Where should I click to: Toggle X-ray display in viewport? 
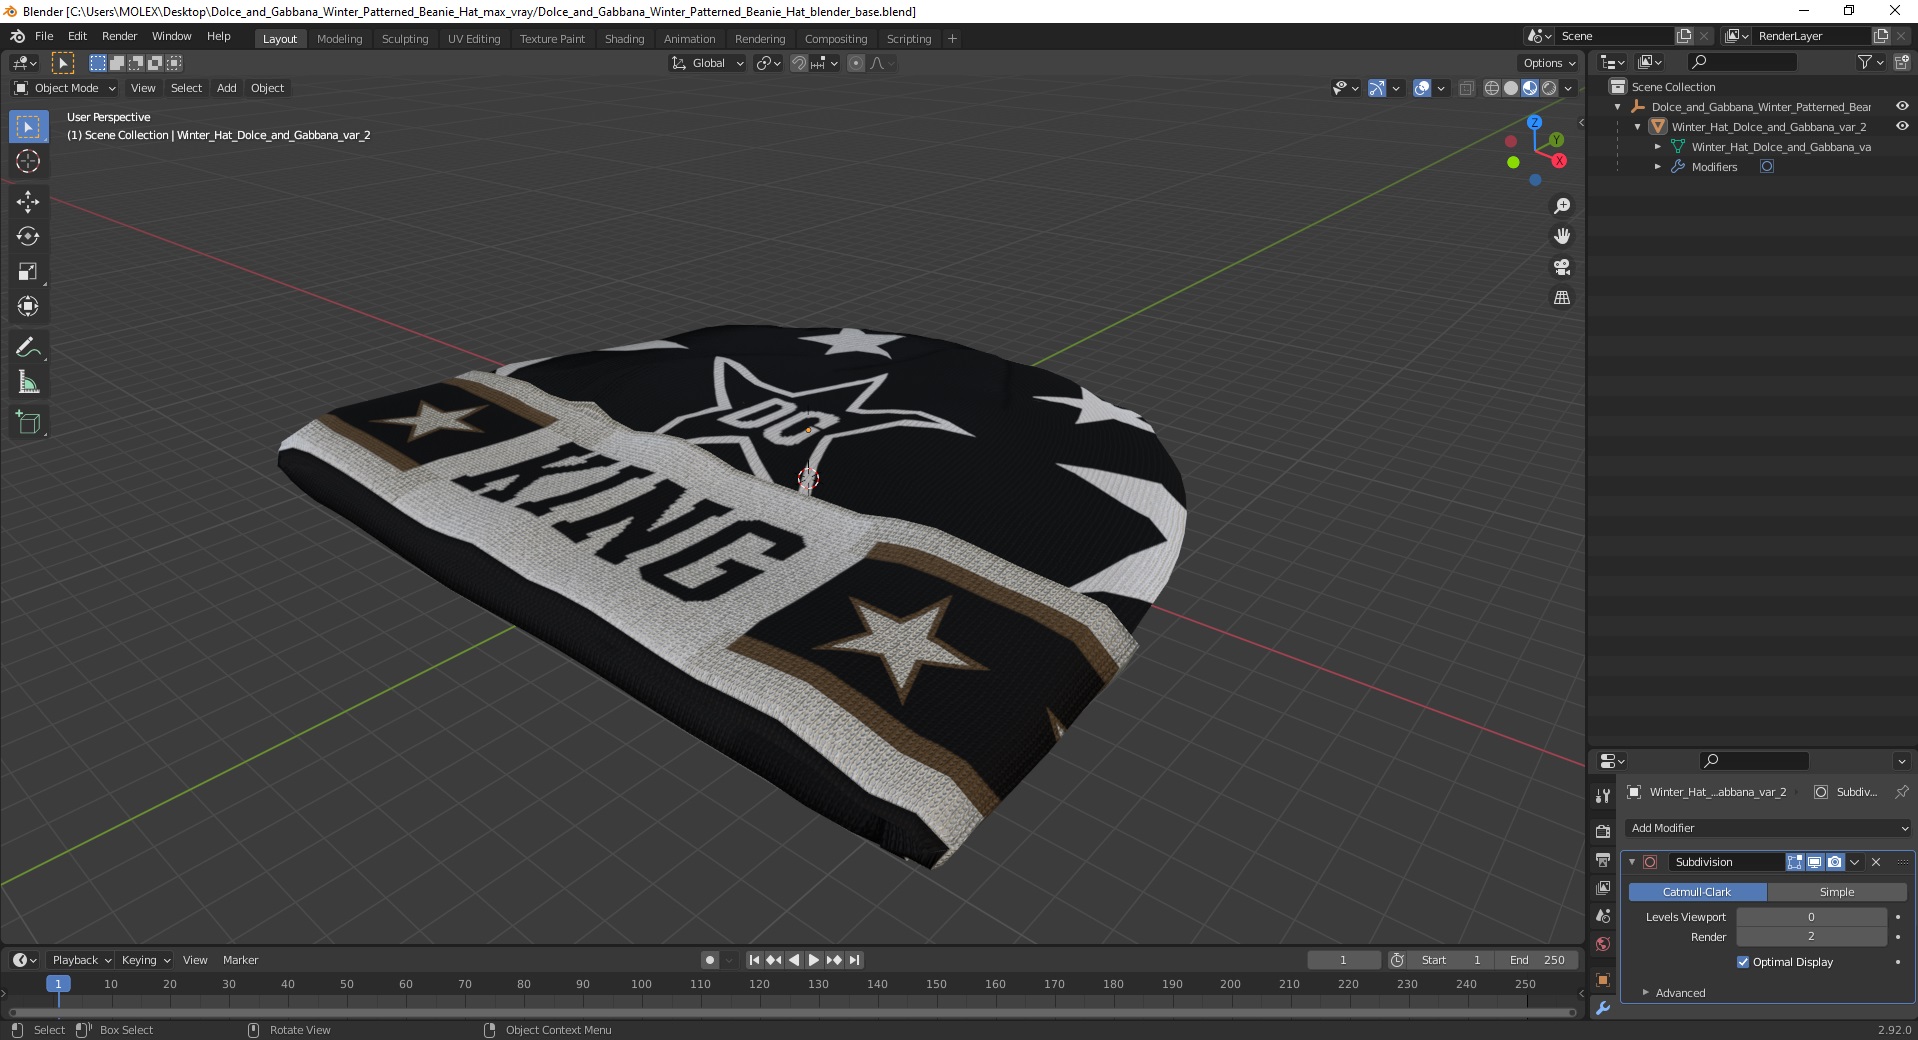[x=1466, y=88]
